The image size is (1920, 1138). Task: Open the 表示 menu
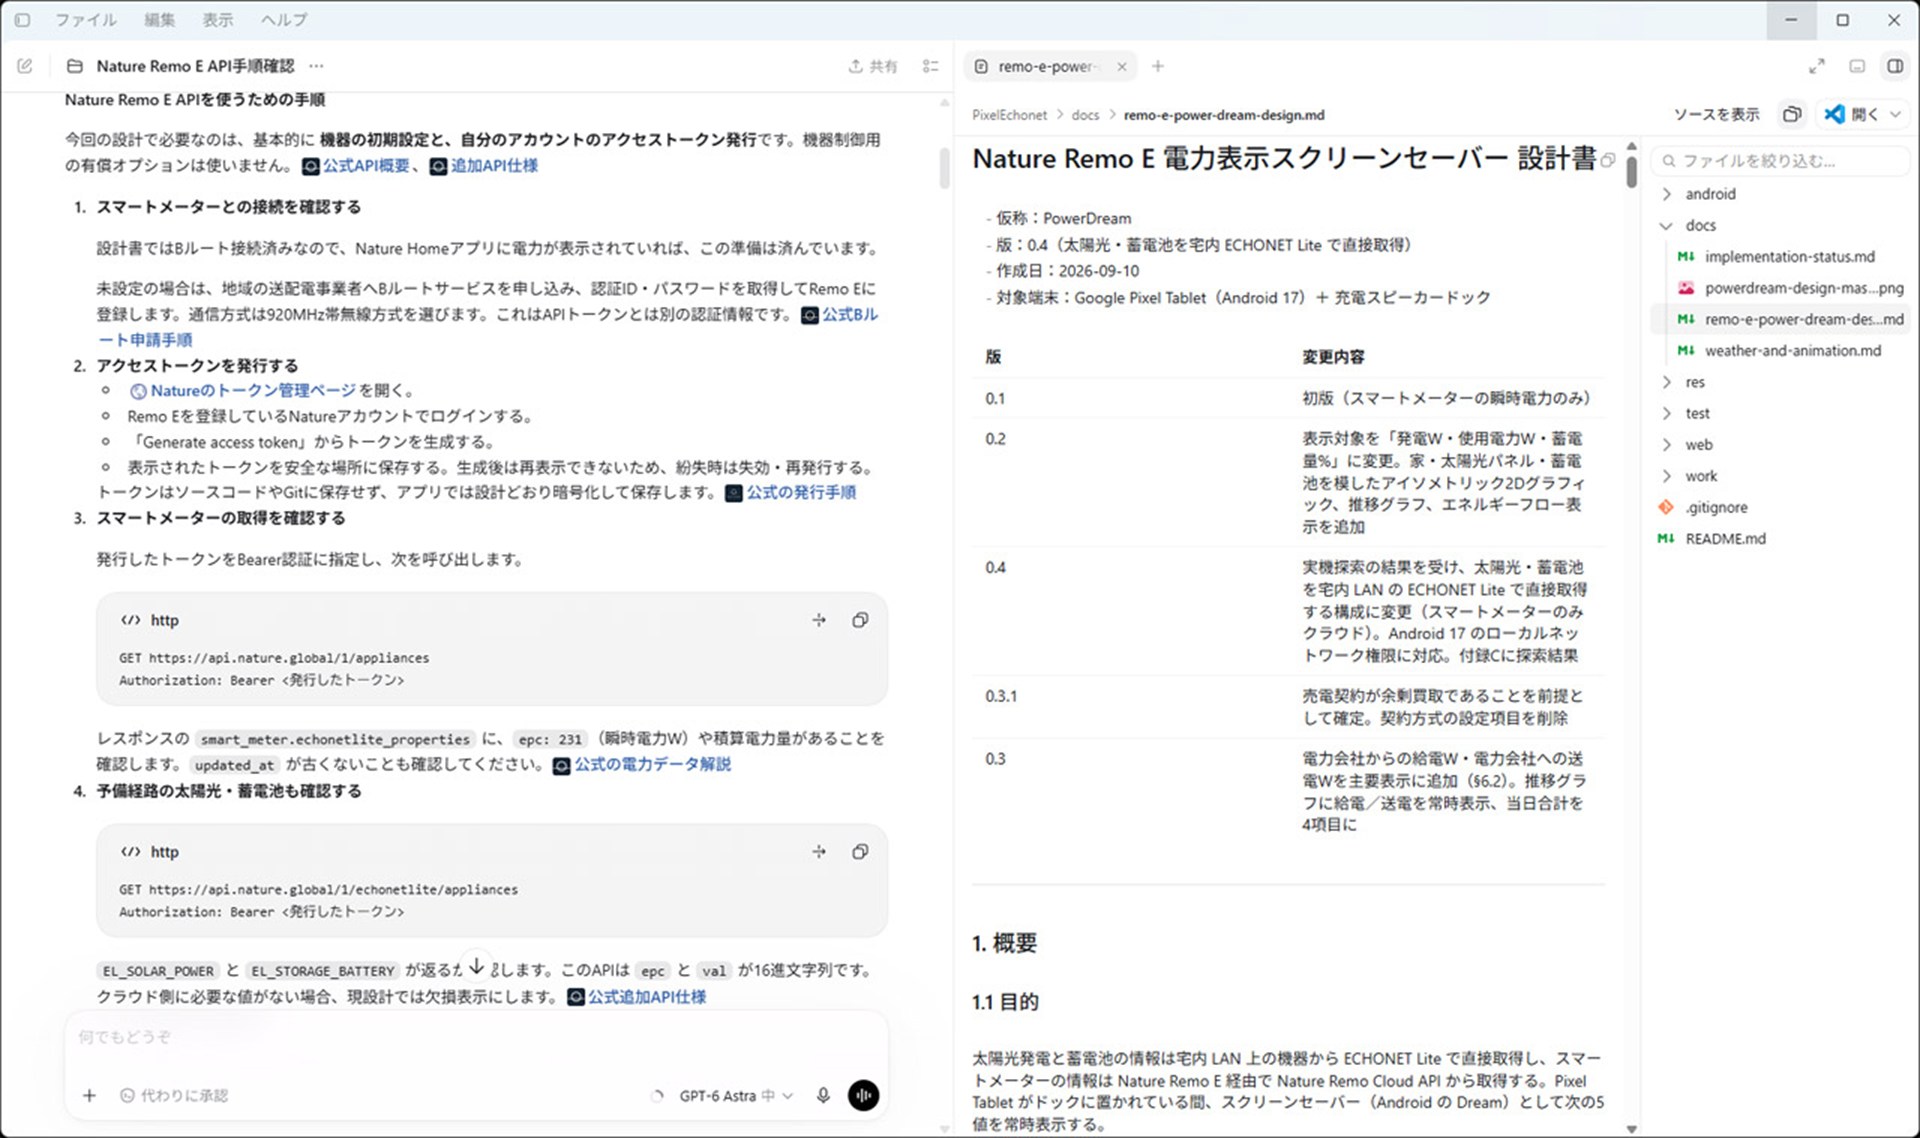tap(217, 19)
